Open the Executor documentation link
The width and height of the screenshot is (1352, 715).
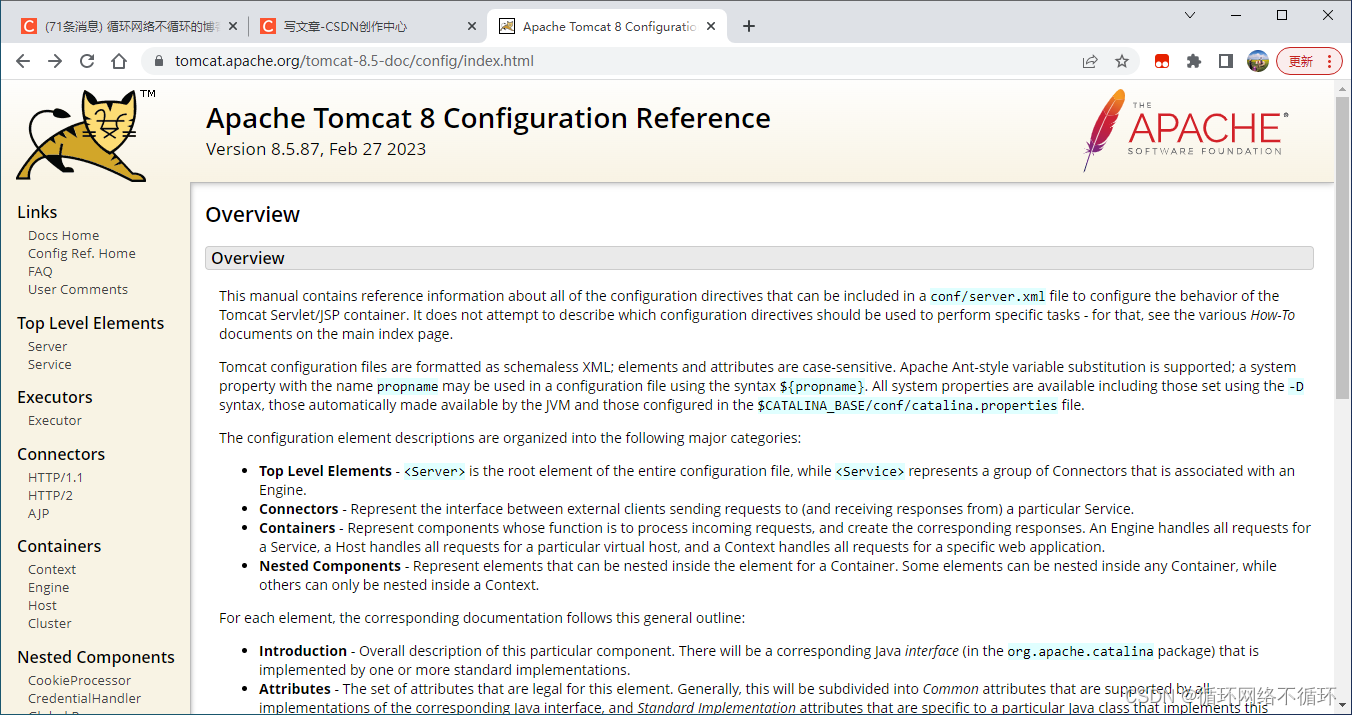coord(55,421)
